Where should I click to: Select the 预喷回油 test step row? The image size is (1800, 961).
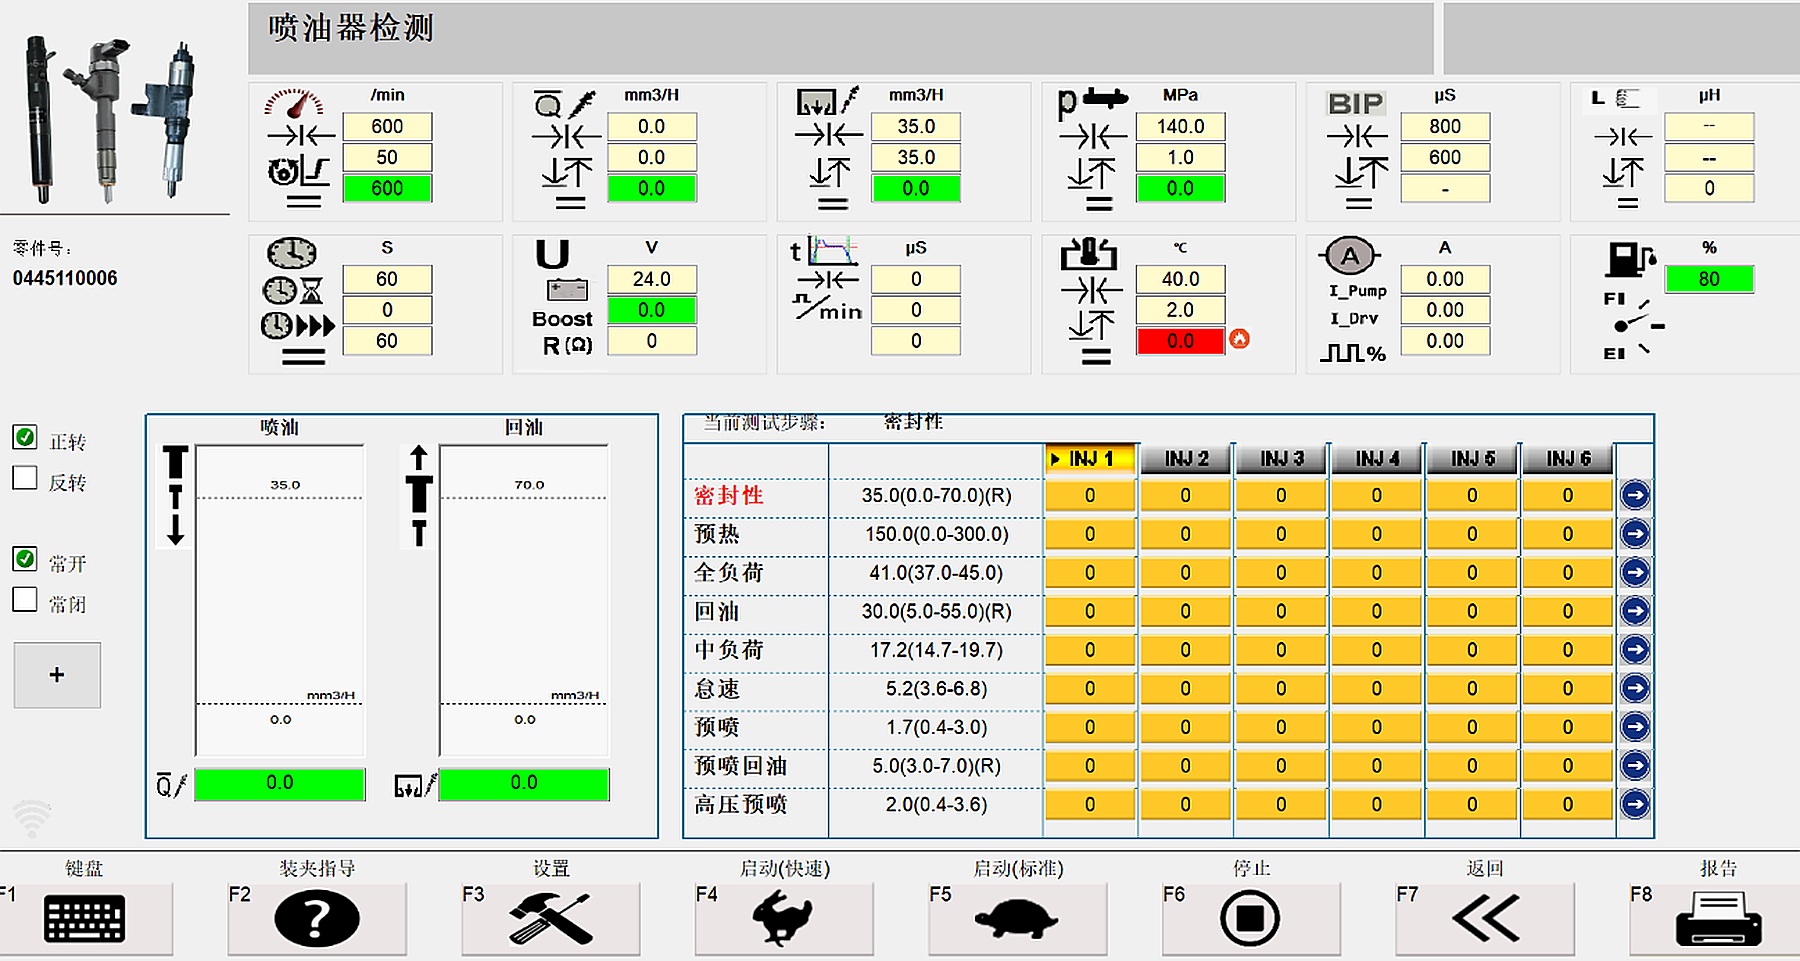[741, 766]
